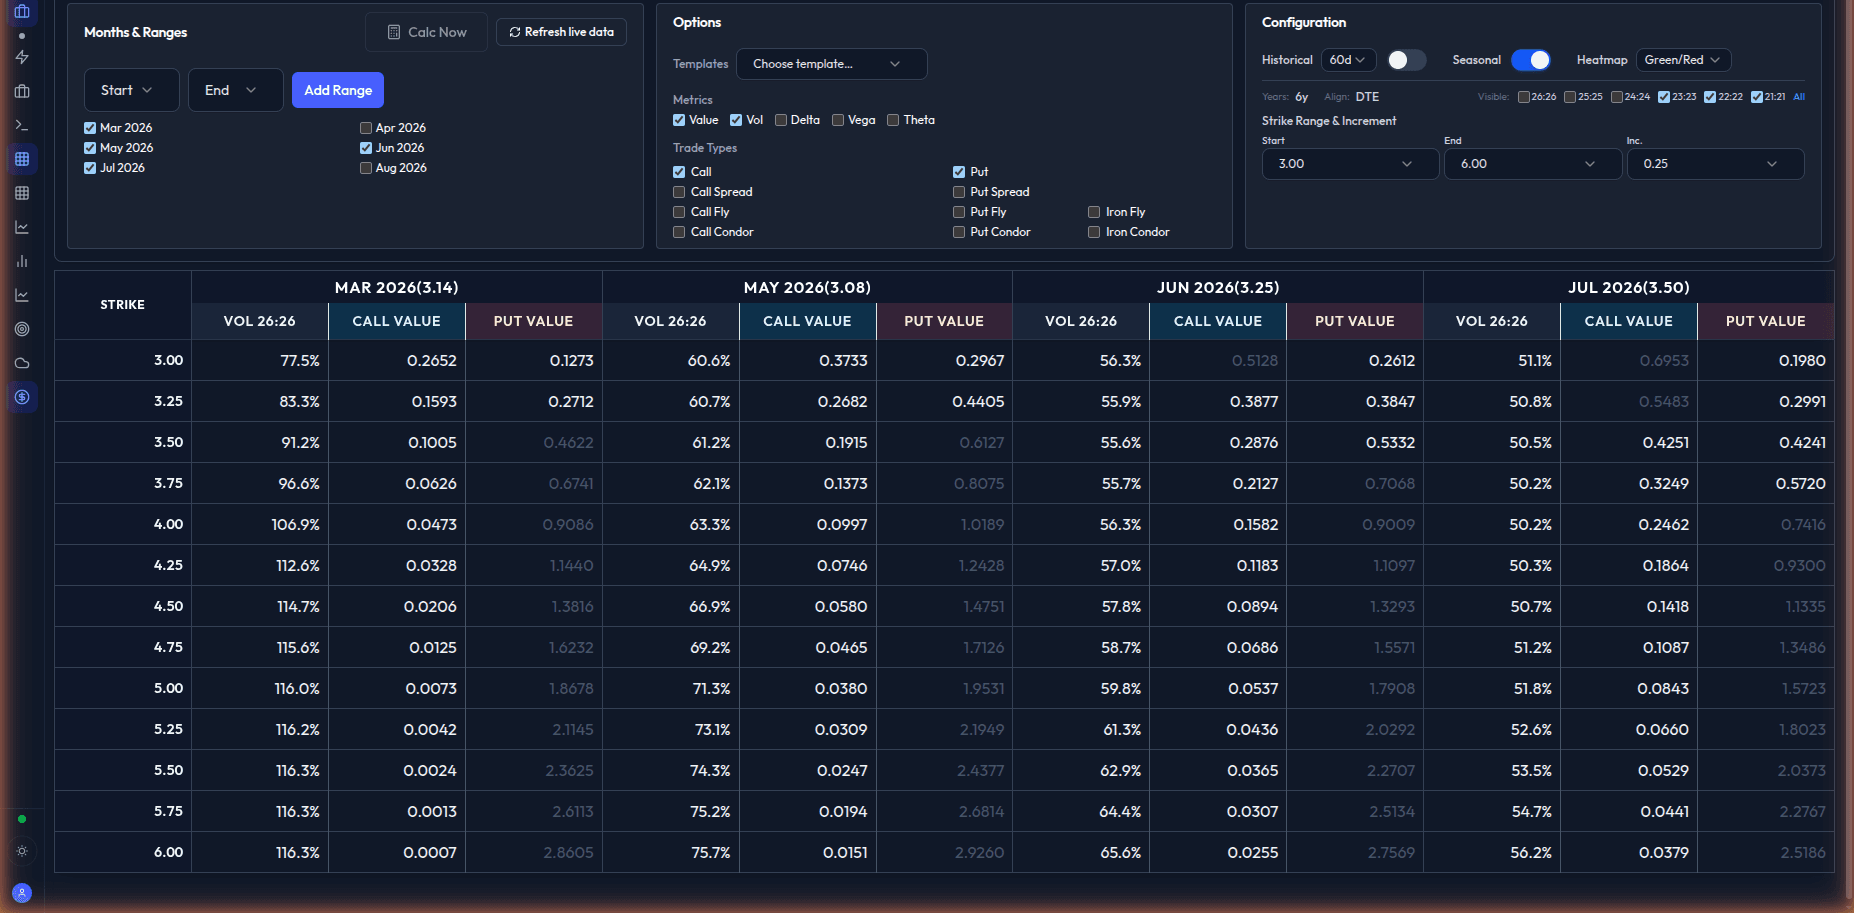Uncheck the Mar 2026 month checkbox
The image size is (1854, 913).
[89, 127]
